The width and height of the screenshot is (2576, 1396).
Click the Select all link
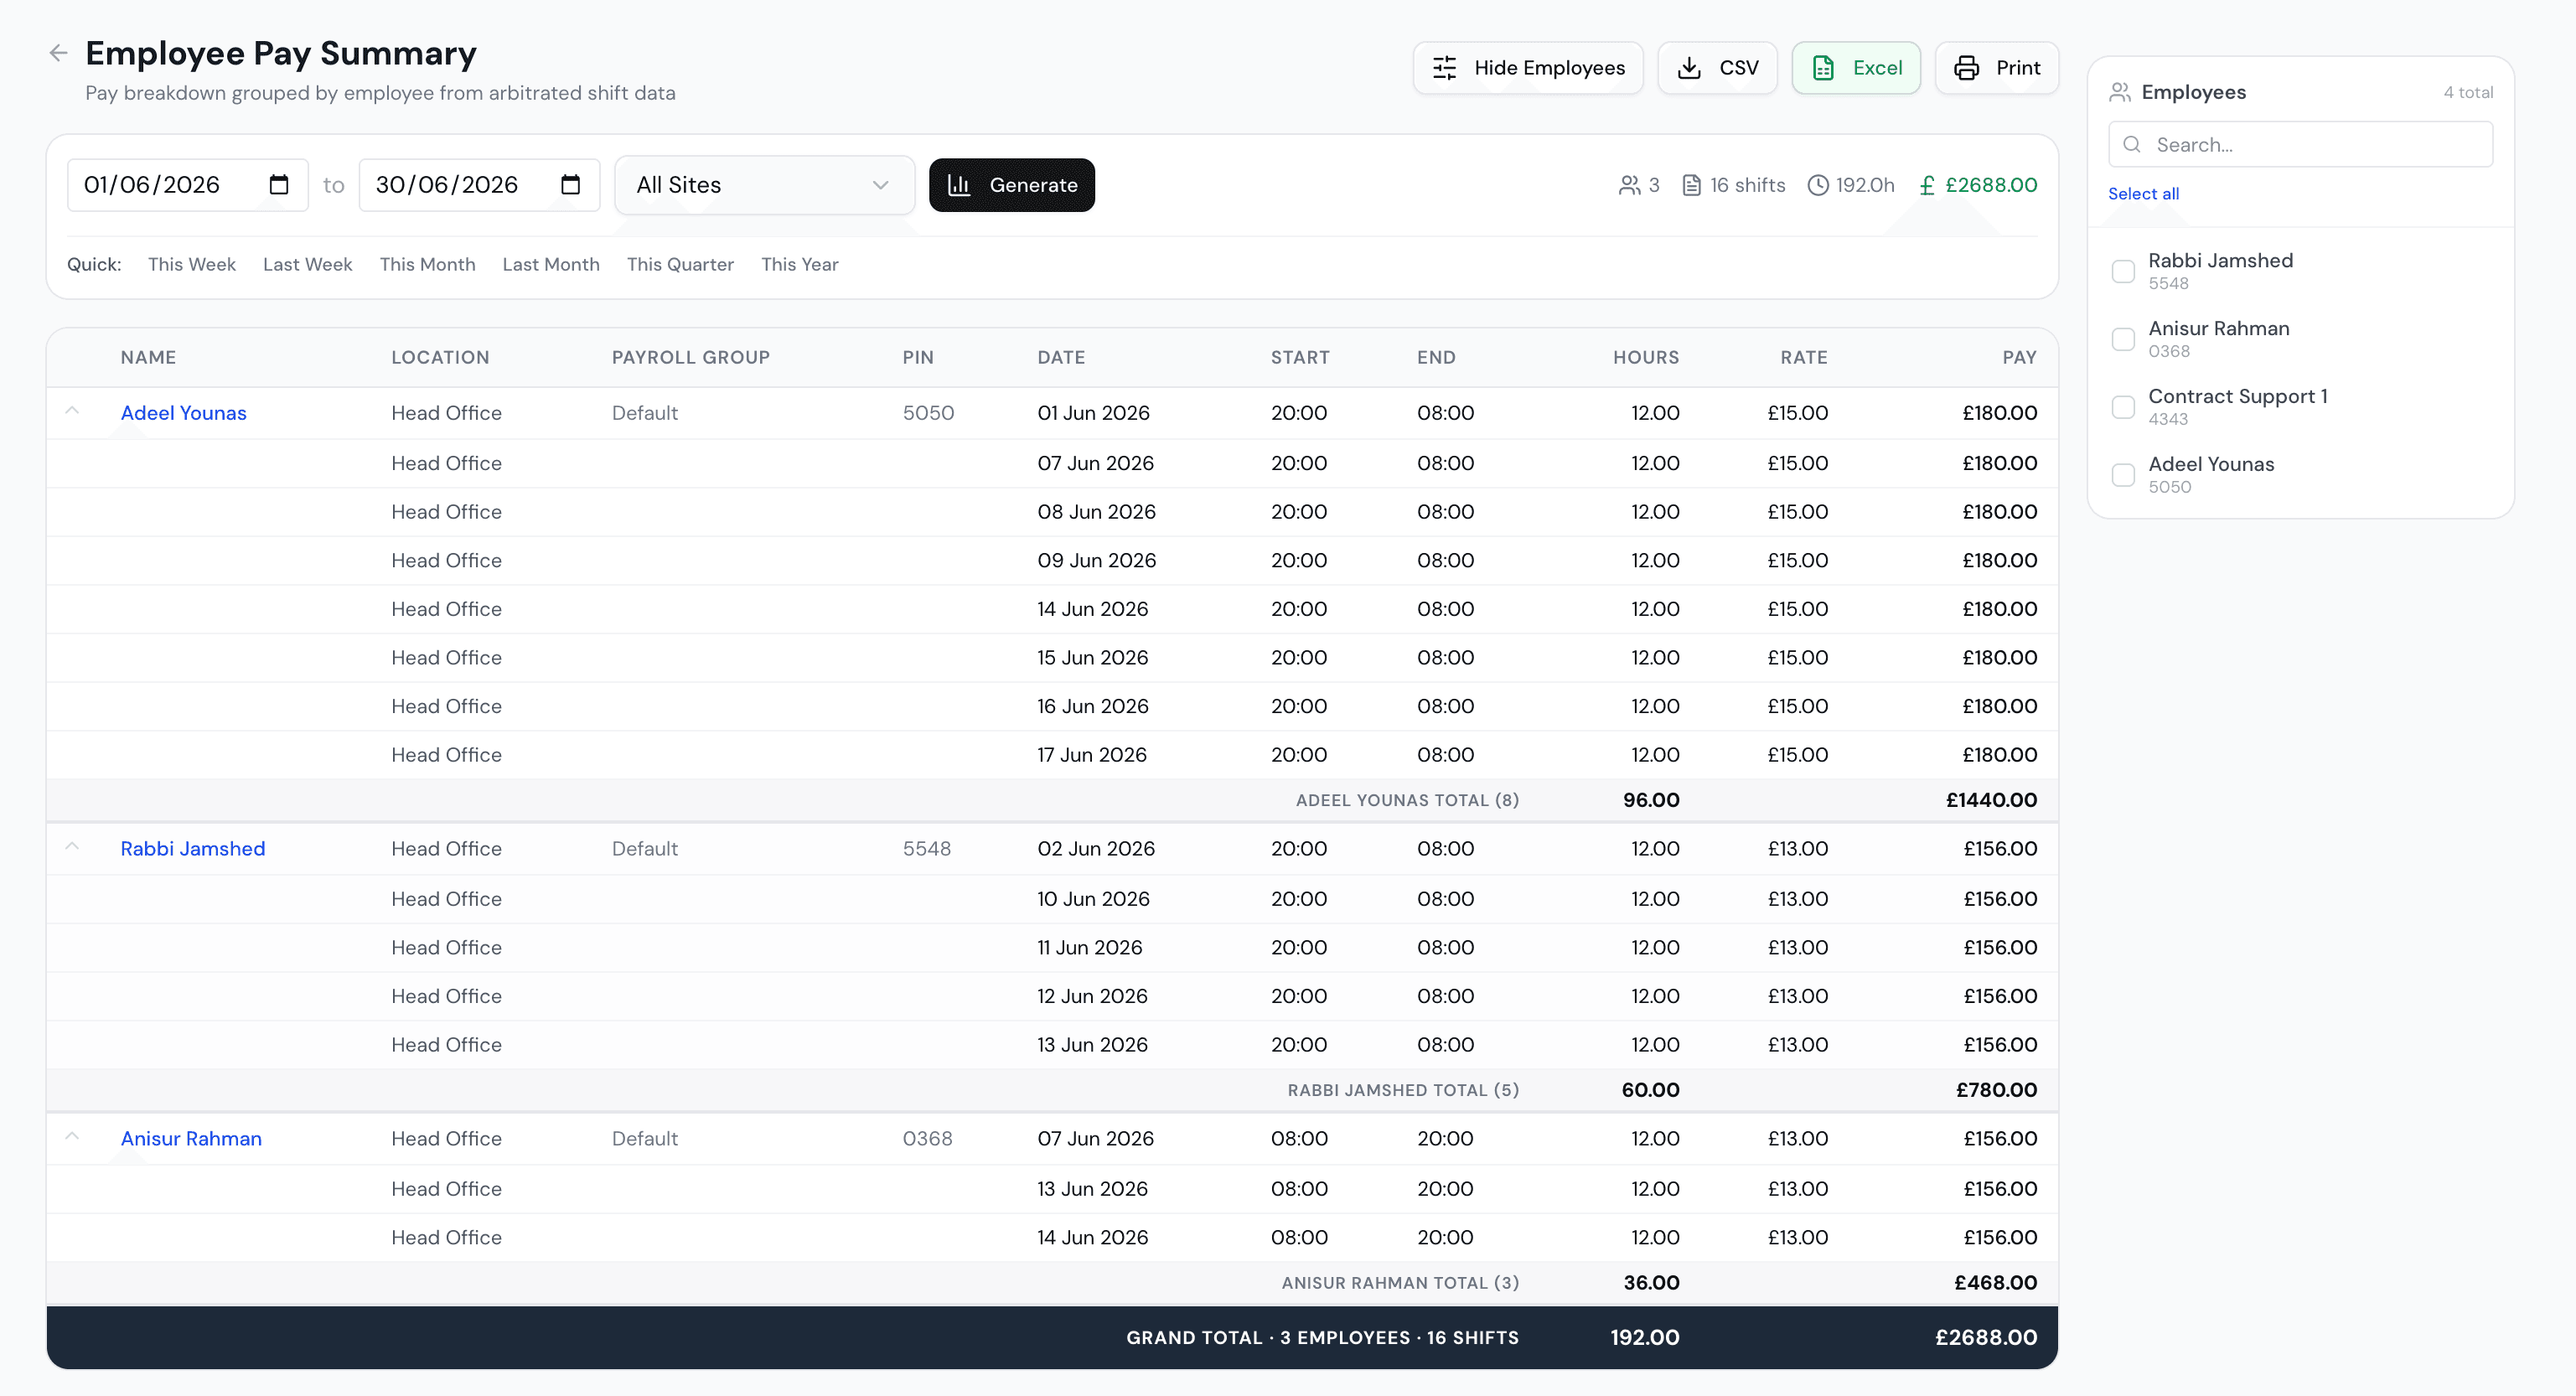[x=2143, y=194]
